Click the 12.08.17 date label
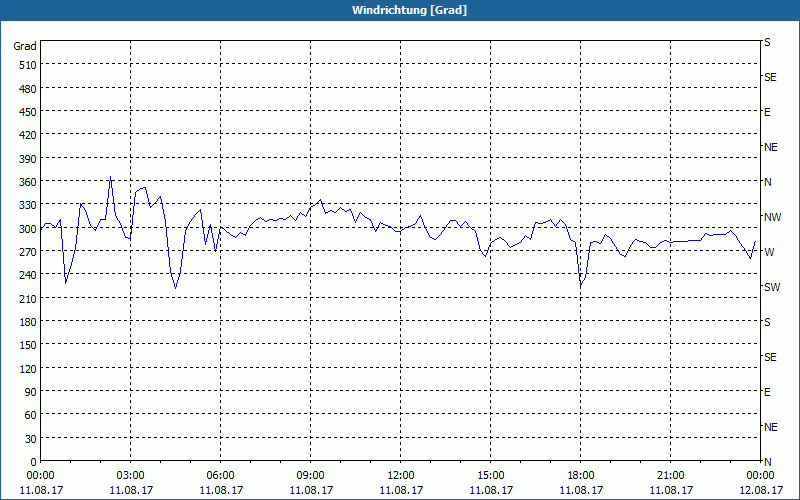This screenshot has width=800, height=500. (x=761, y=490)
